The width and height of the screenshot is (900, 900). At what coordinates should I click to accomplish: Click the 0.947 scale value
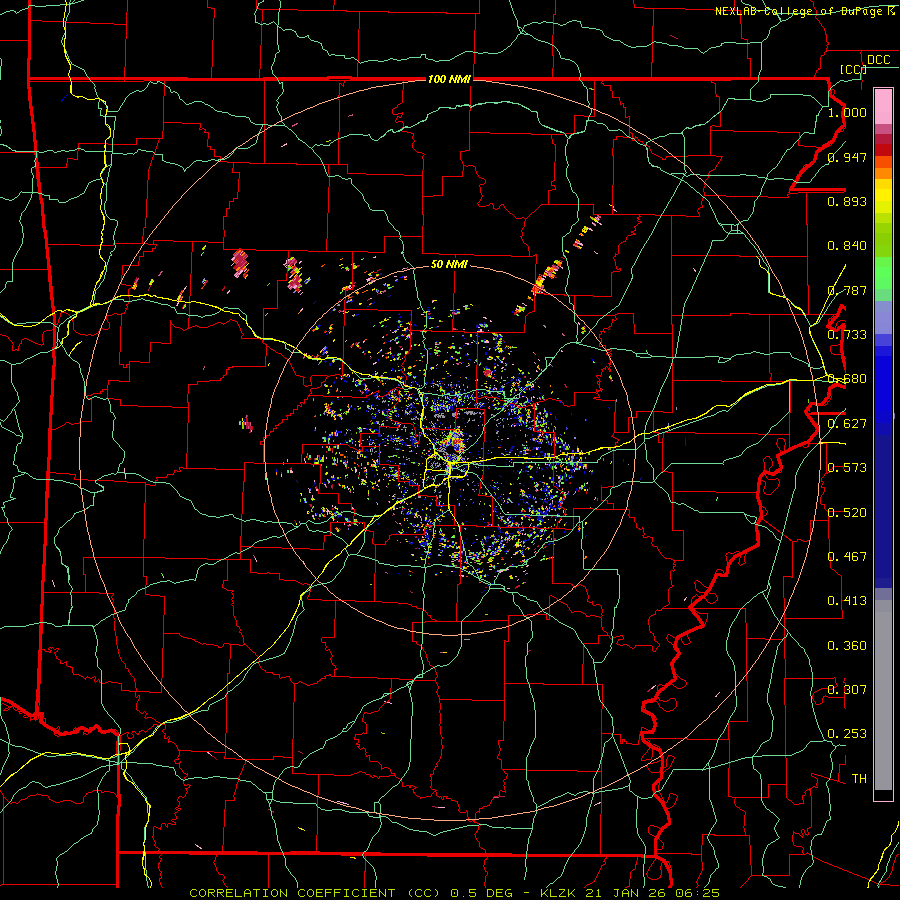(x=847, y=157)
